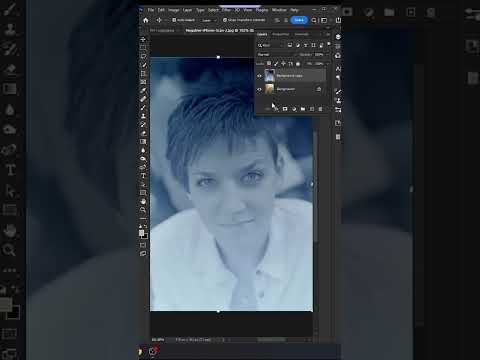Go to the Home screen icon
480x360 pixels.
tap(146, 20)
